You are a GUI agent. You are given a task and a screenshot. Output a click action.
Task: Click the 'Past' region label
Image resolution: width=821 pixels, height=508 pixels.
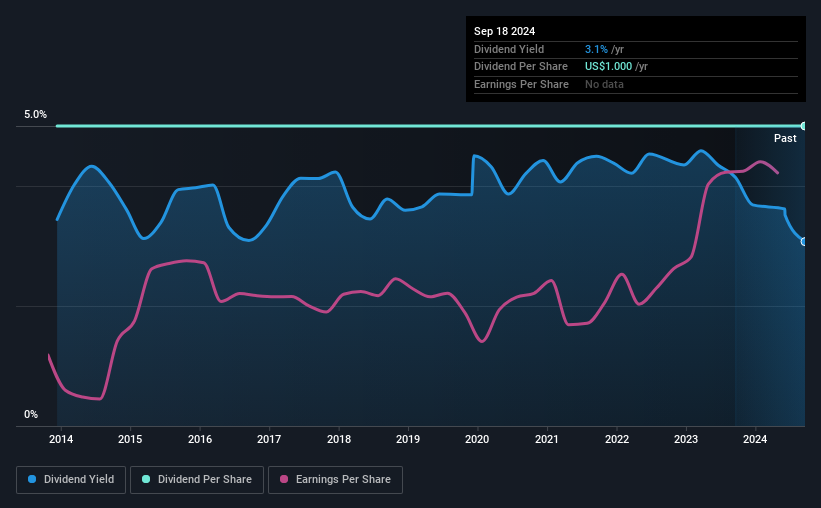(x=785, y=138)
